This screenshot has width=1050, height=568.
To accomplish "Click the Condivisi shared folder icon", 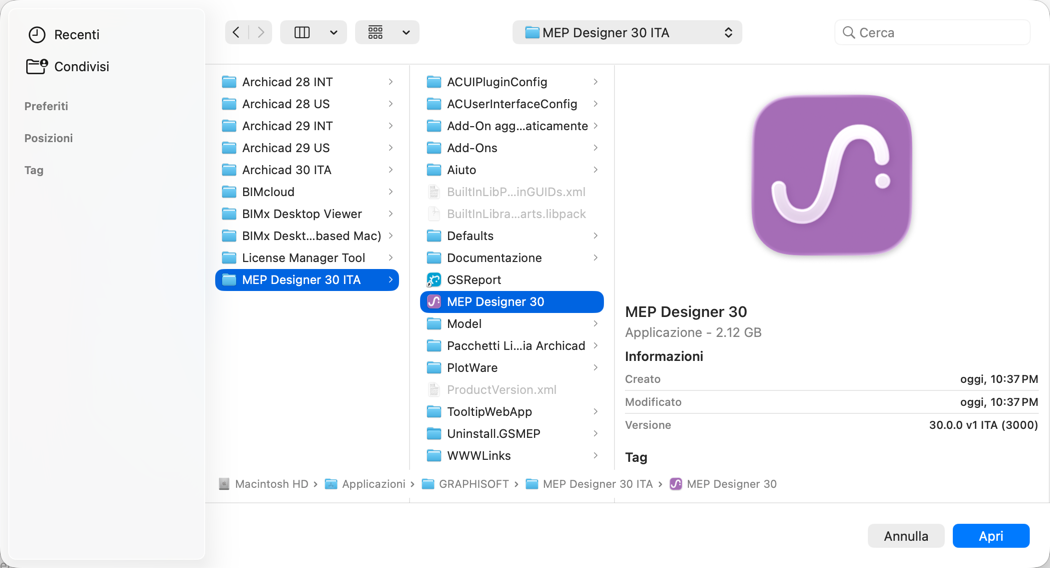I will pyautogui.click(x=37, y=66).
